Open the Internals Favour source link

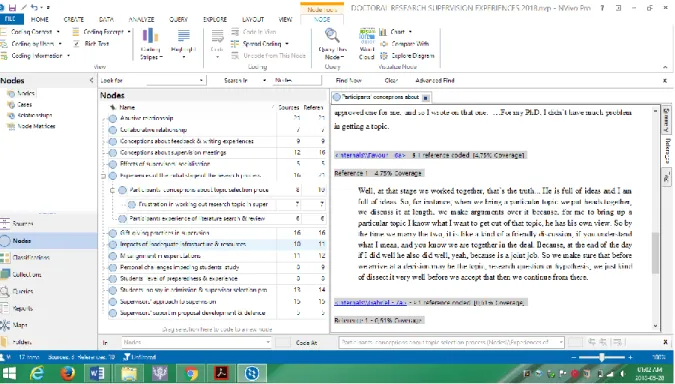click(x=370, y=155)
